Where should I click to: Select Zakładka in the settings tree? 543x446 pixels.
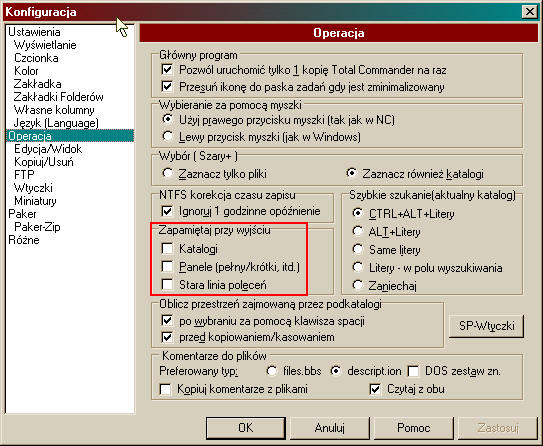[37, 84]
